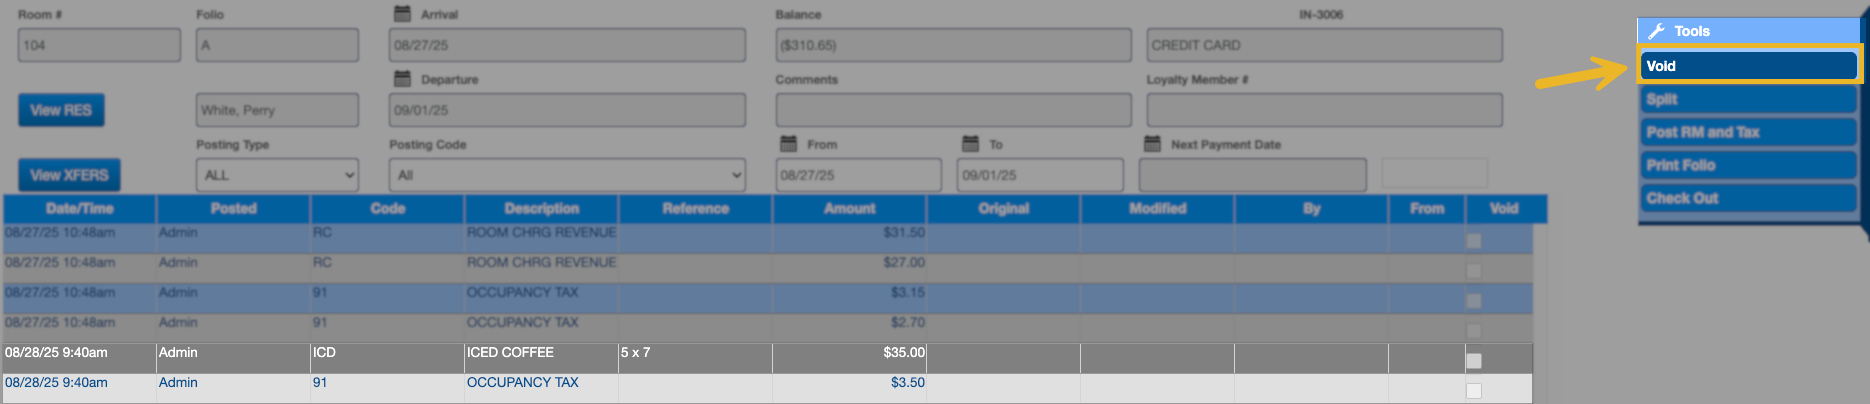Select Post RM and Tax option
This screenshot has height=404, width=1870.
point(1748,132)
